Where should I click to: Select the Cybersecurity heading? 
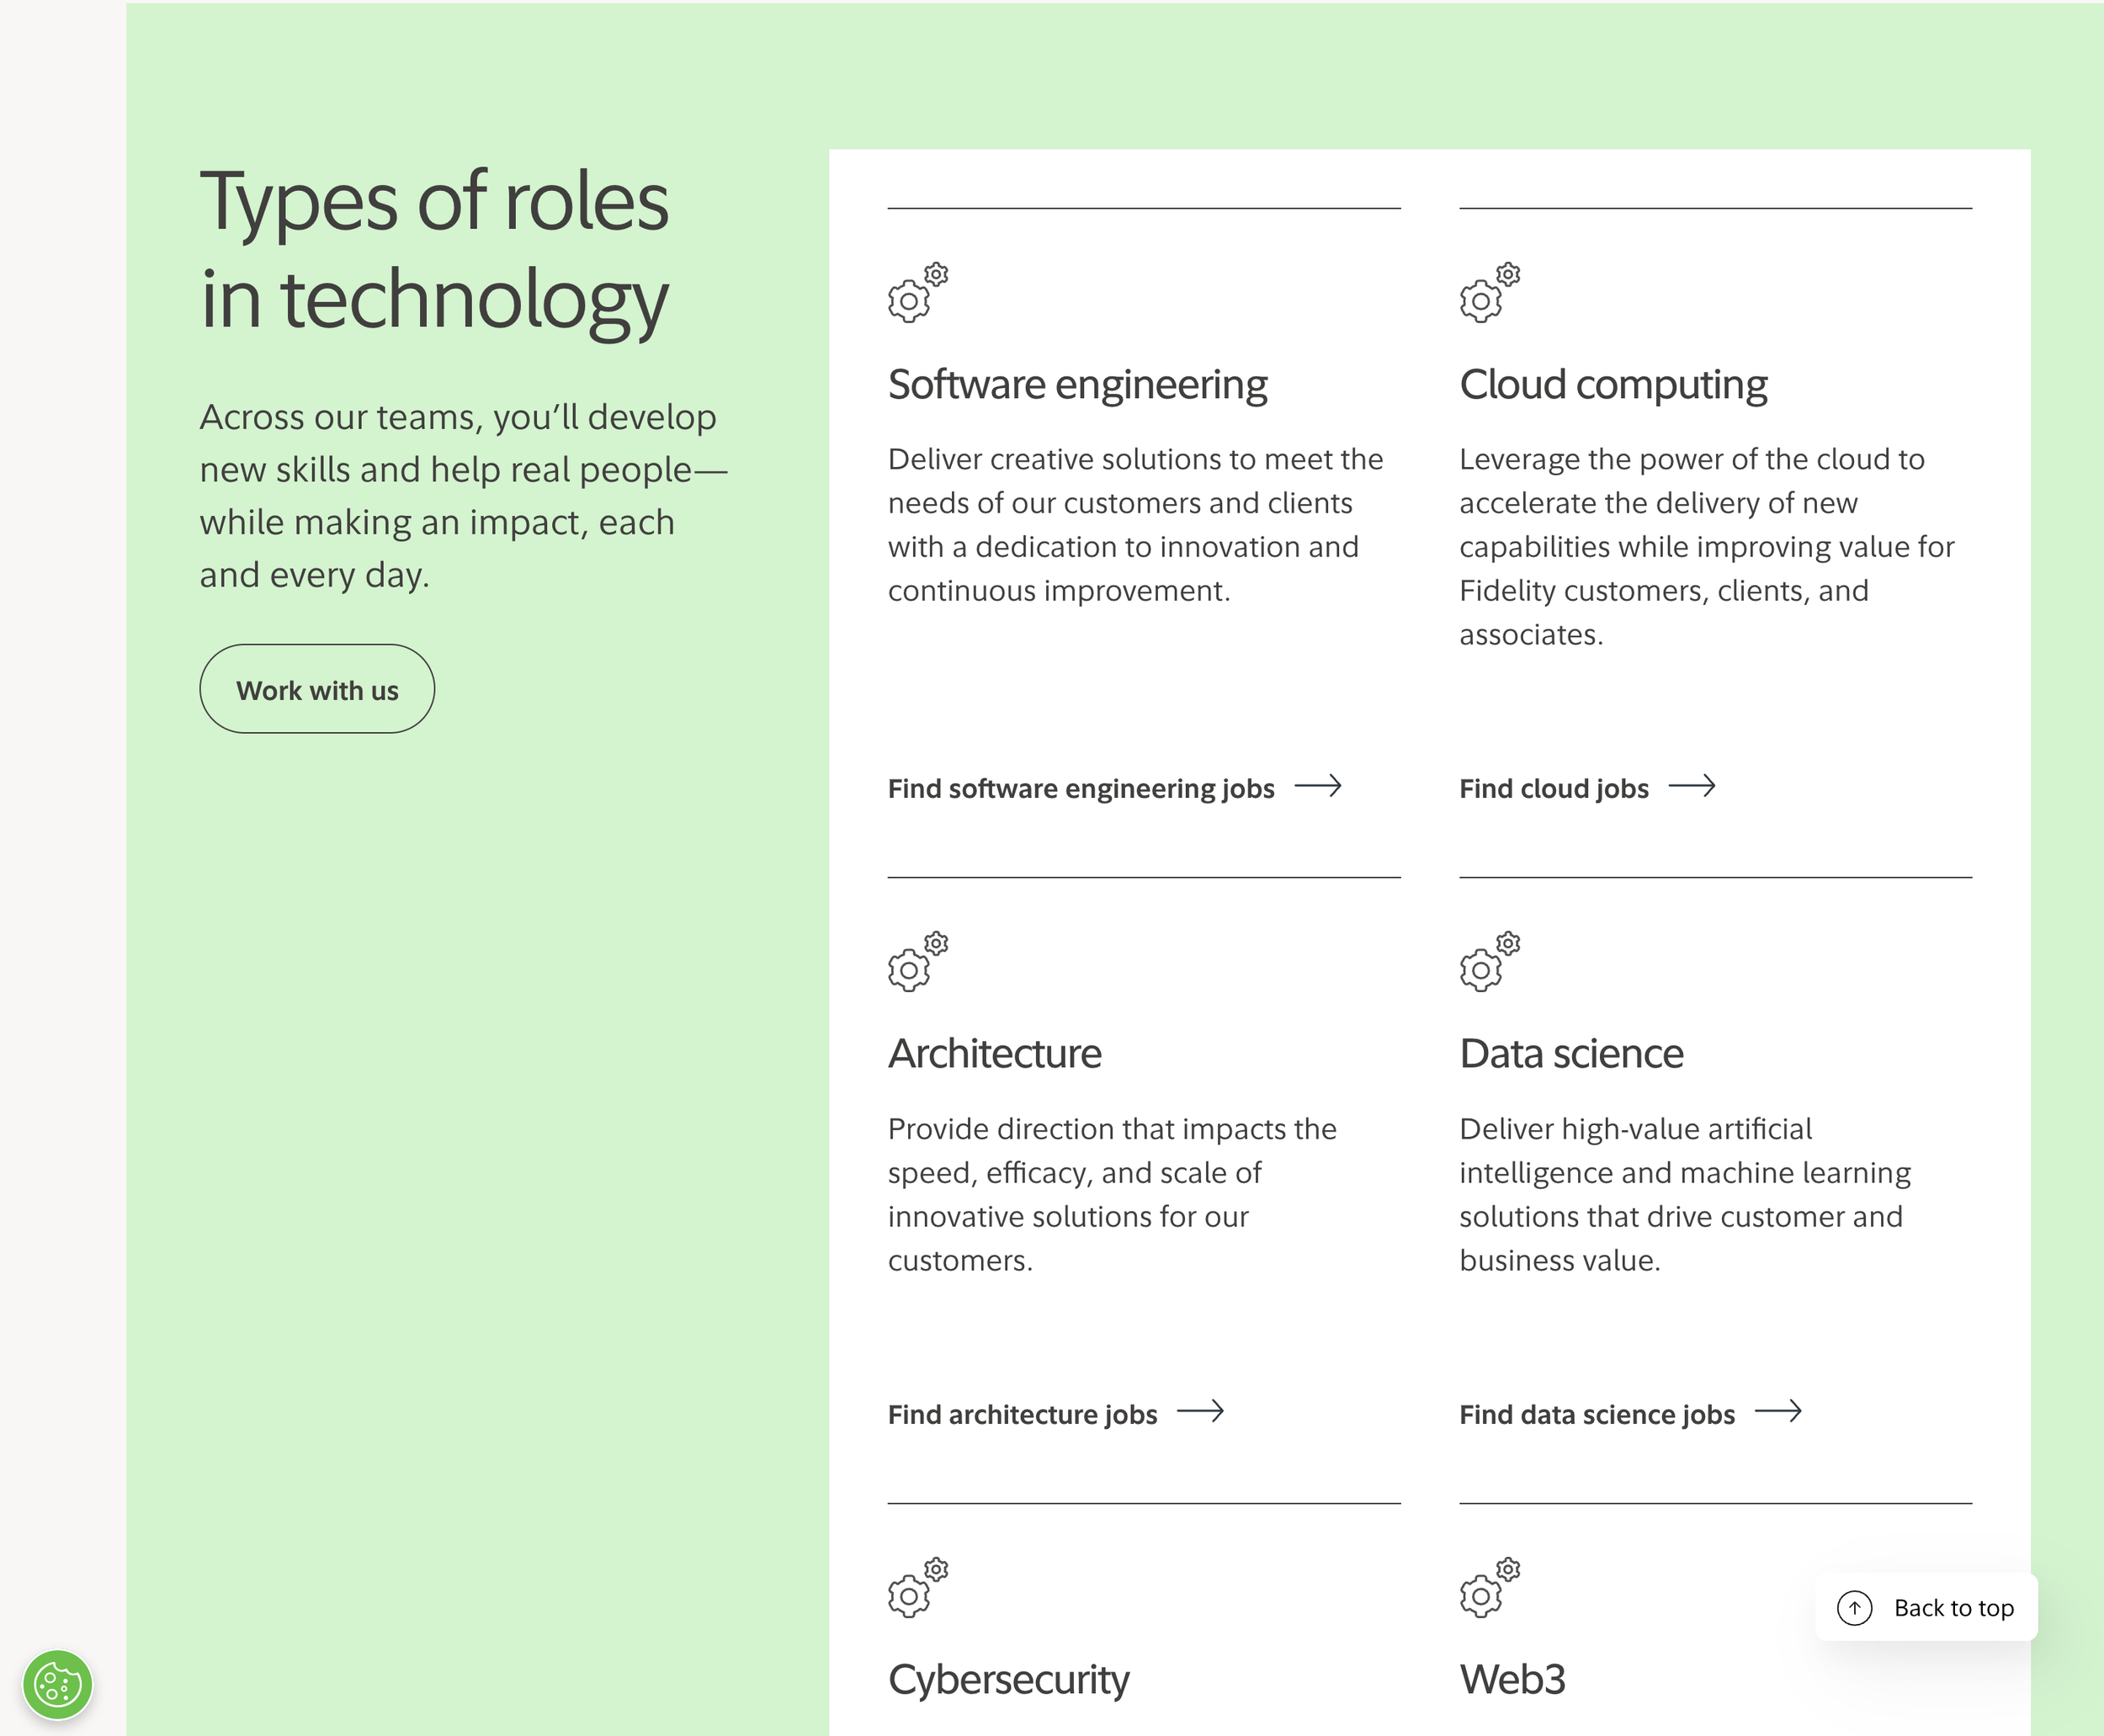point(1009,1680)
